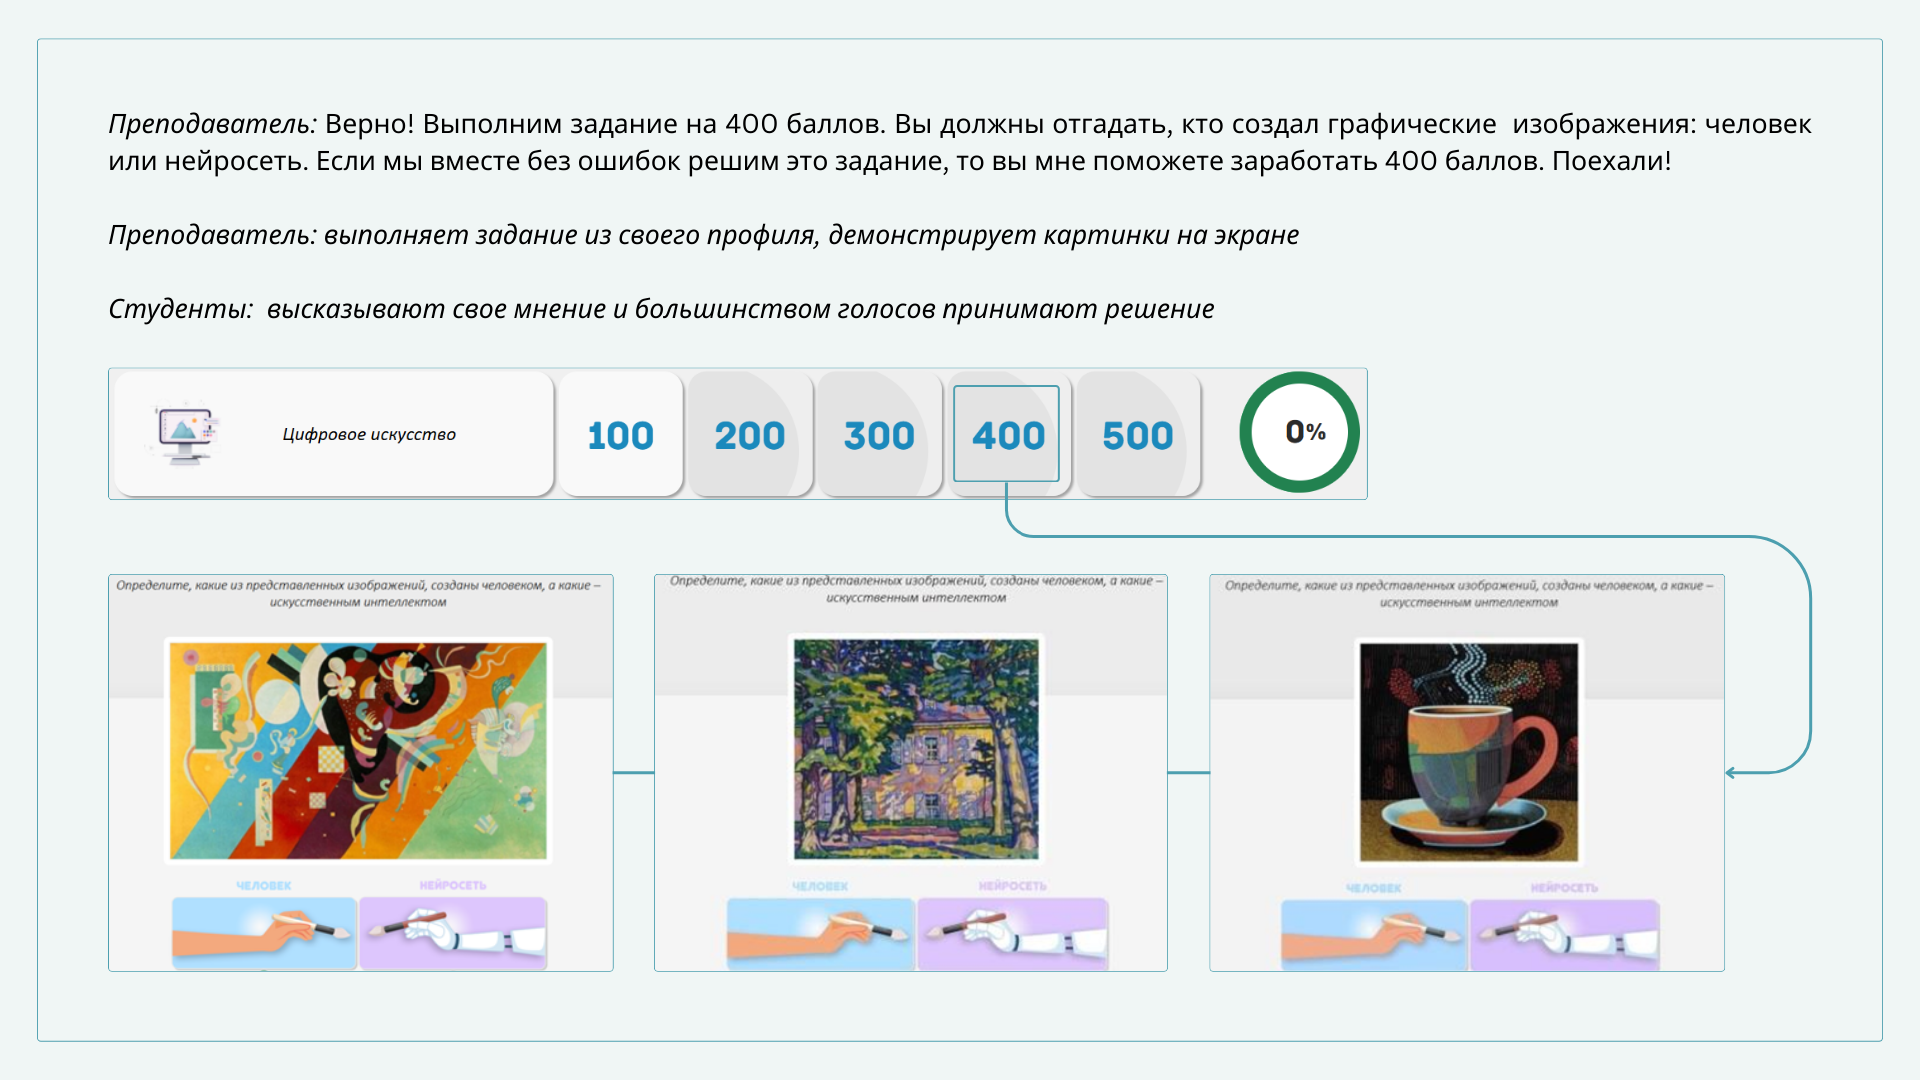Click the Цифровое искусство monitor icon
The height and width of the screenshot is (1080, 1920).
click(185, 434)
